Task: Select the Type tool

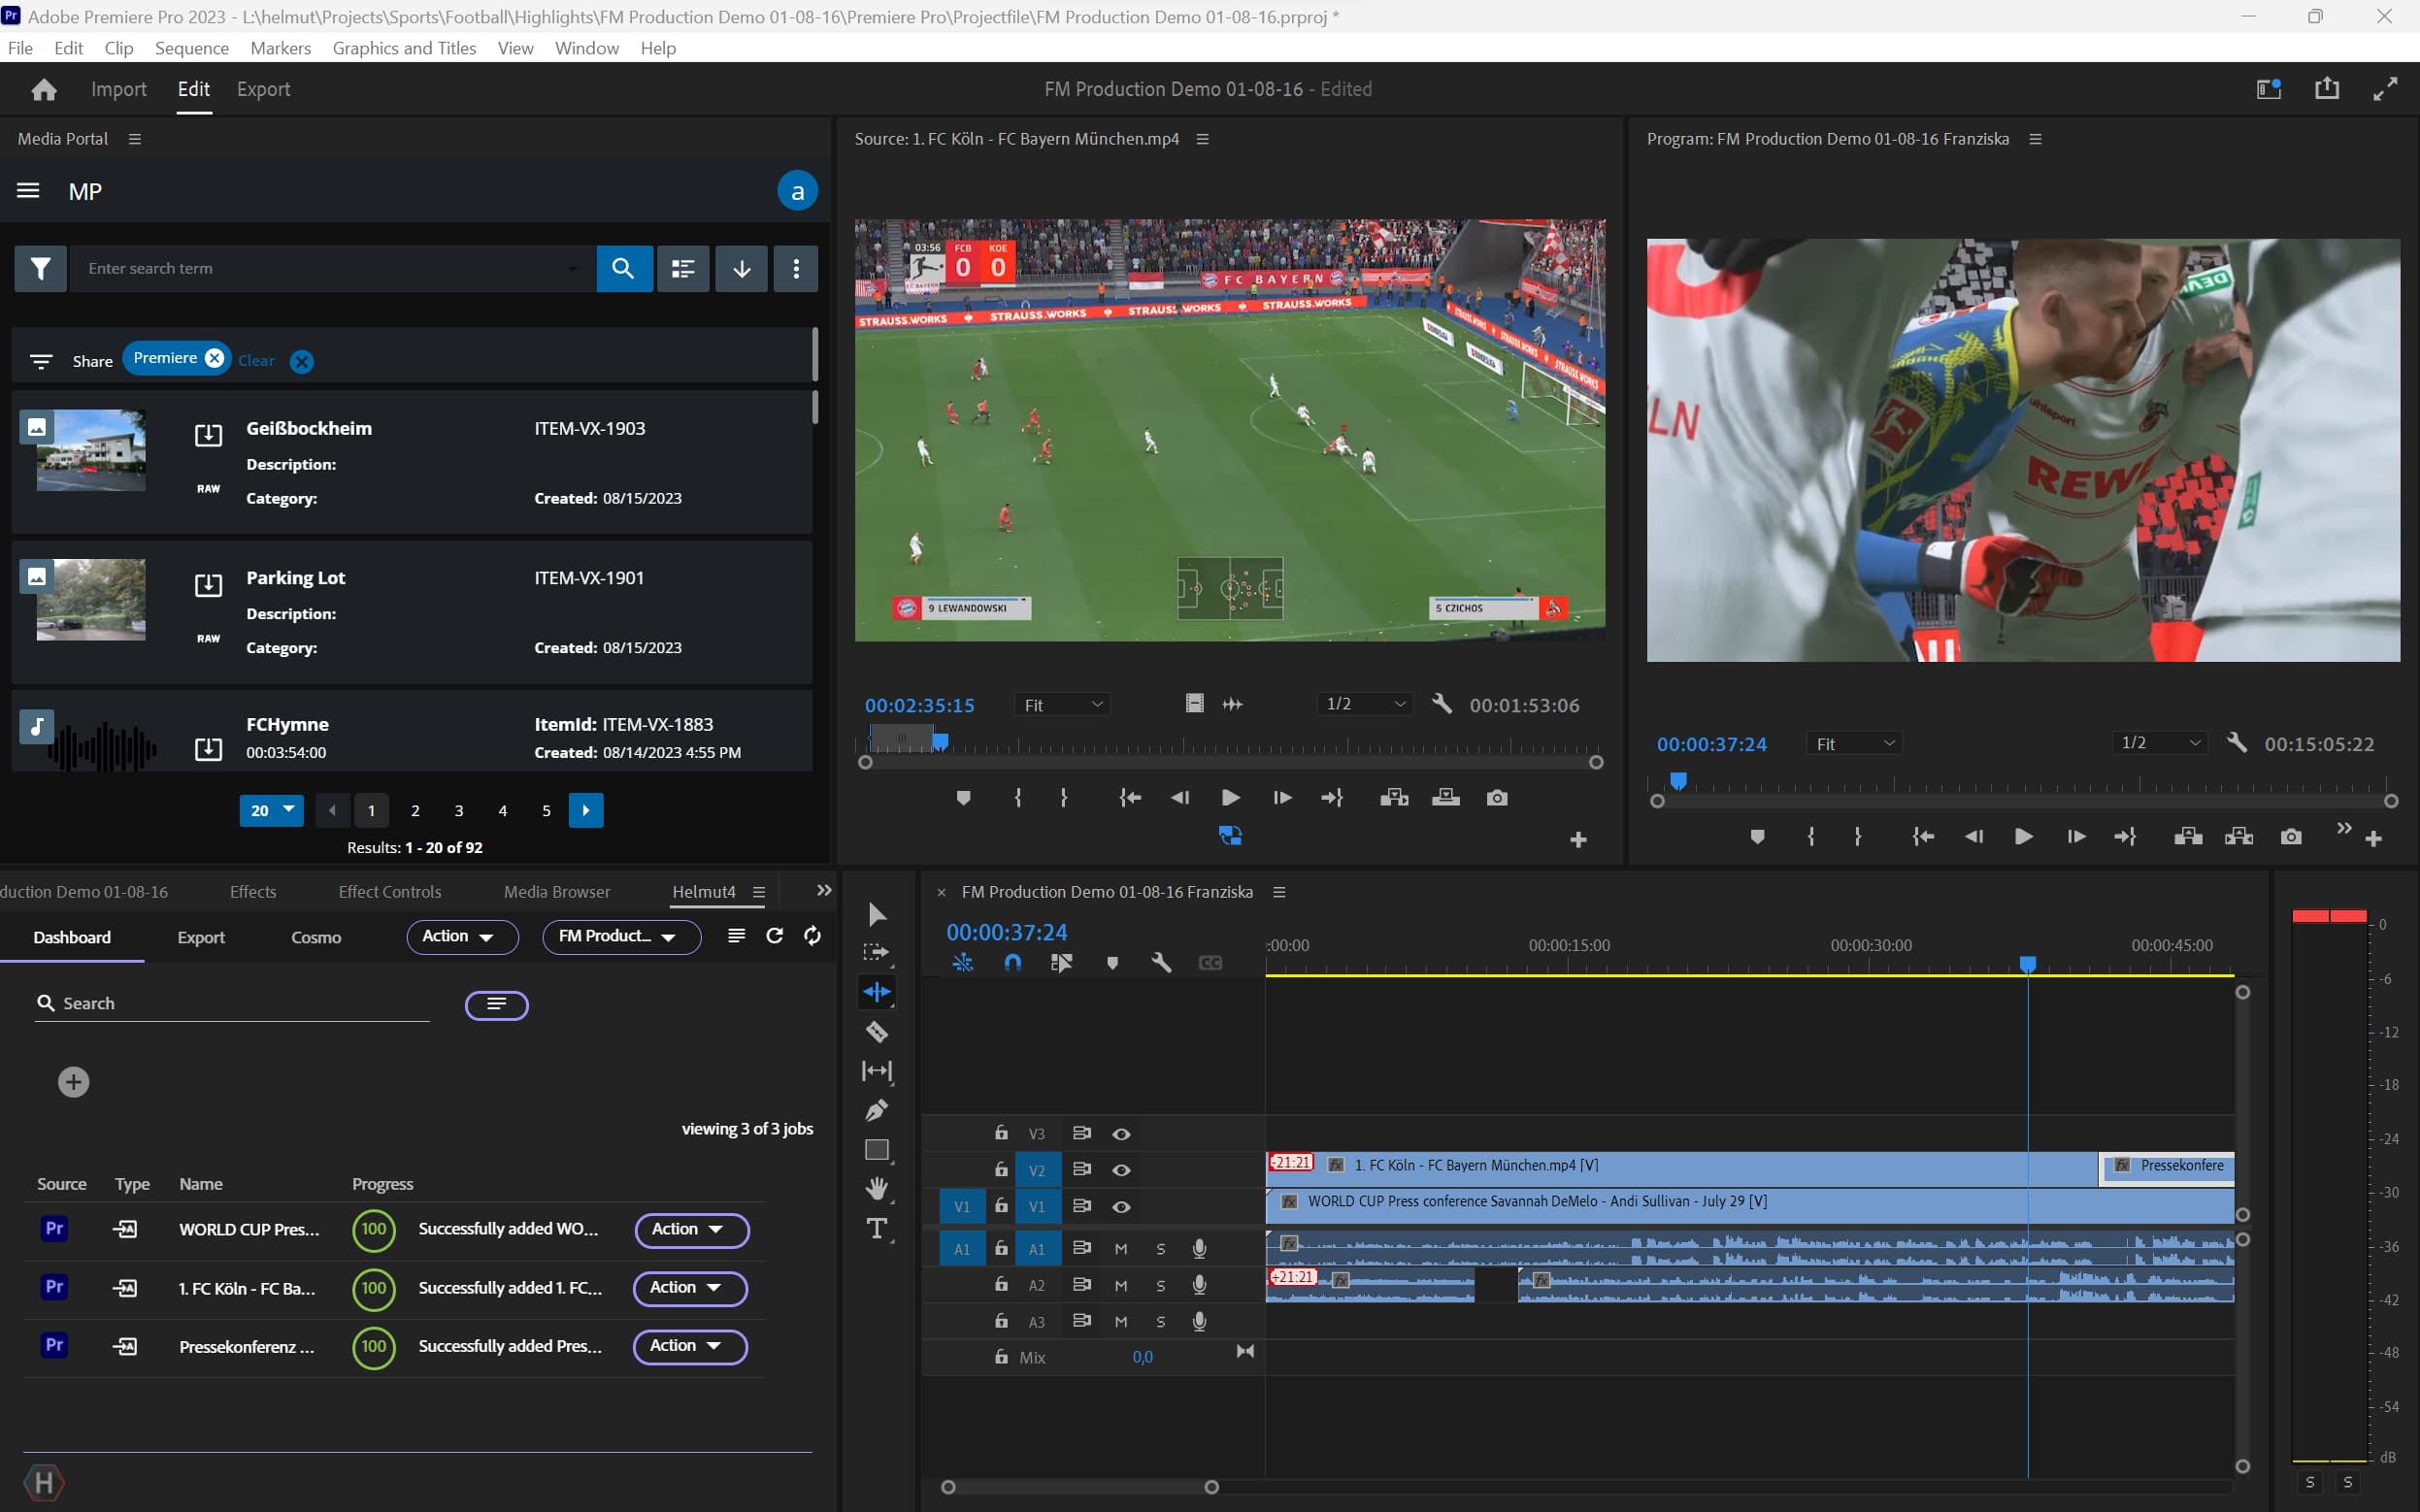Action: [877, 1228]
